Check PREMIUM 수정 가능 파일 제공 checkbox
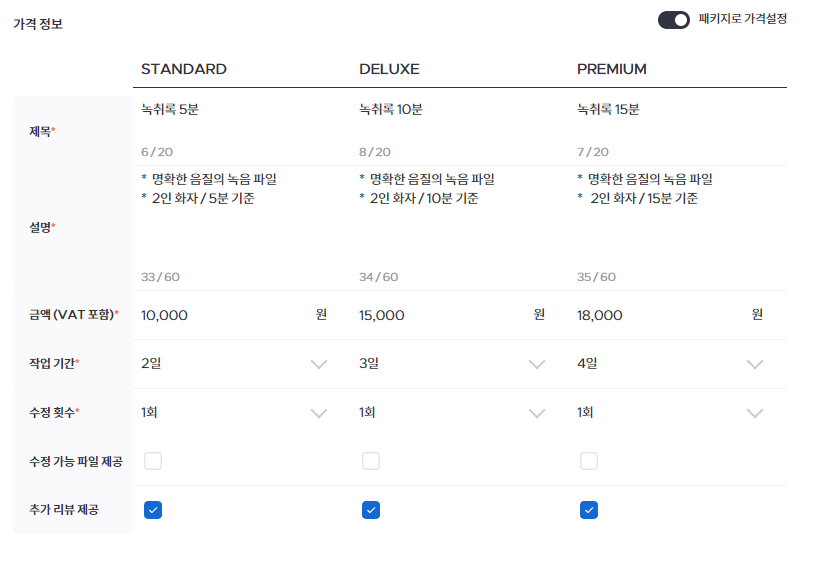 tap(589, 461)
